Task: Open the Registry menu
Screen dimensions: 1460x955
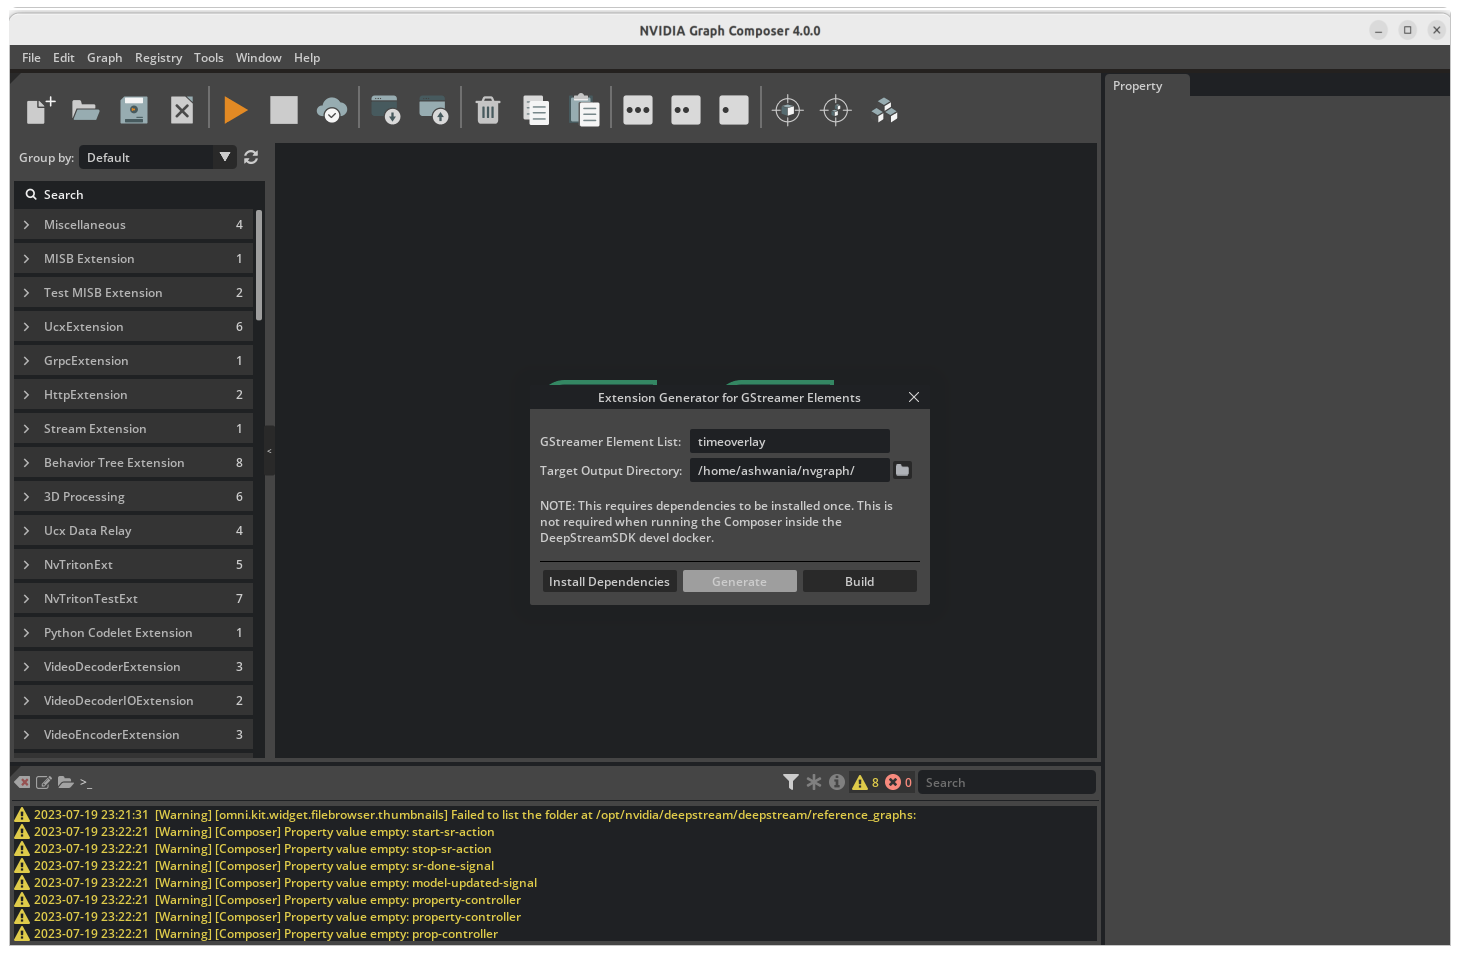Action: [x=159, y=58]
